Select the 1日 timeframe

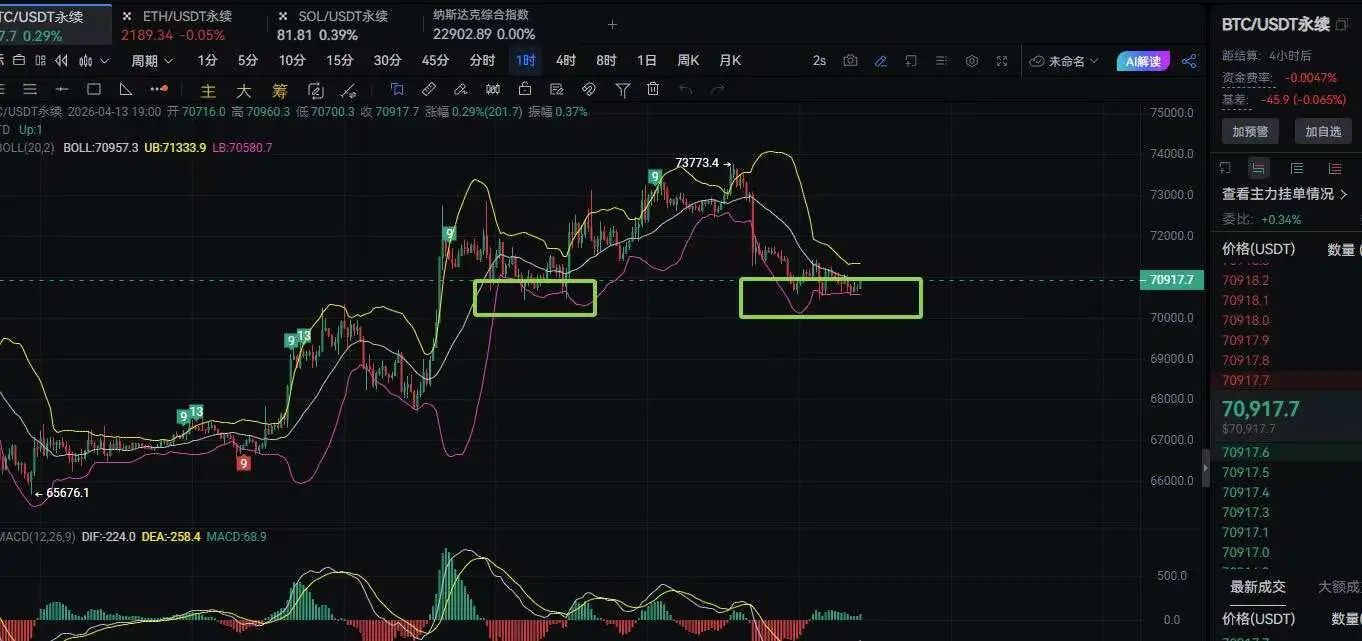click(x=647, y=61)
